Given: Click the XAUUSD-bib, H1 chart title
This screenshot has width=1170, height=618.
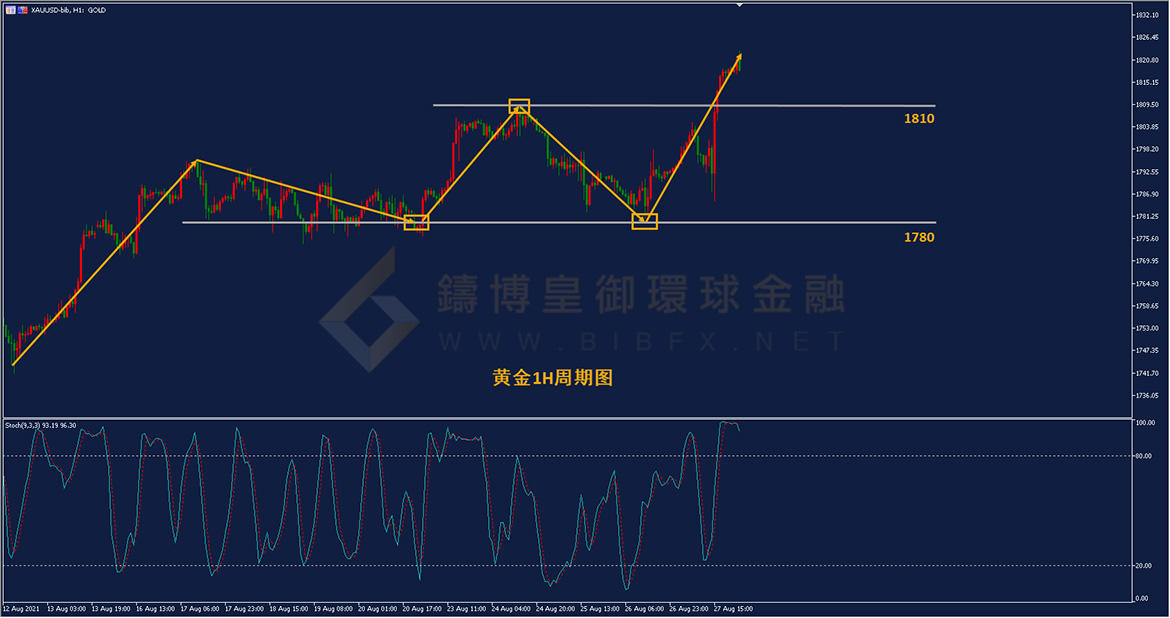Looking at the screenshot, I should (69, 9).
